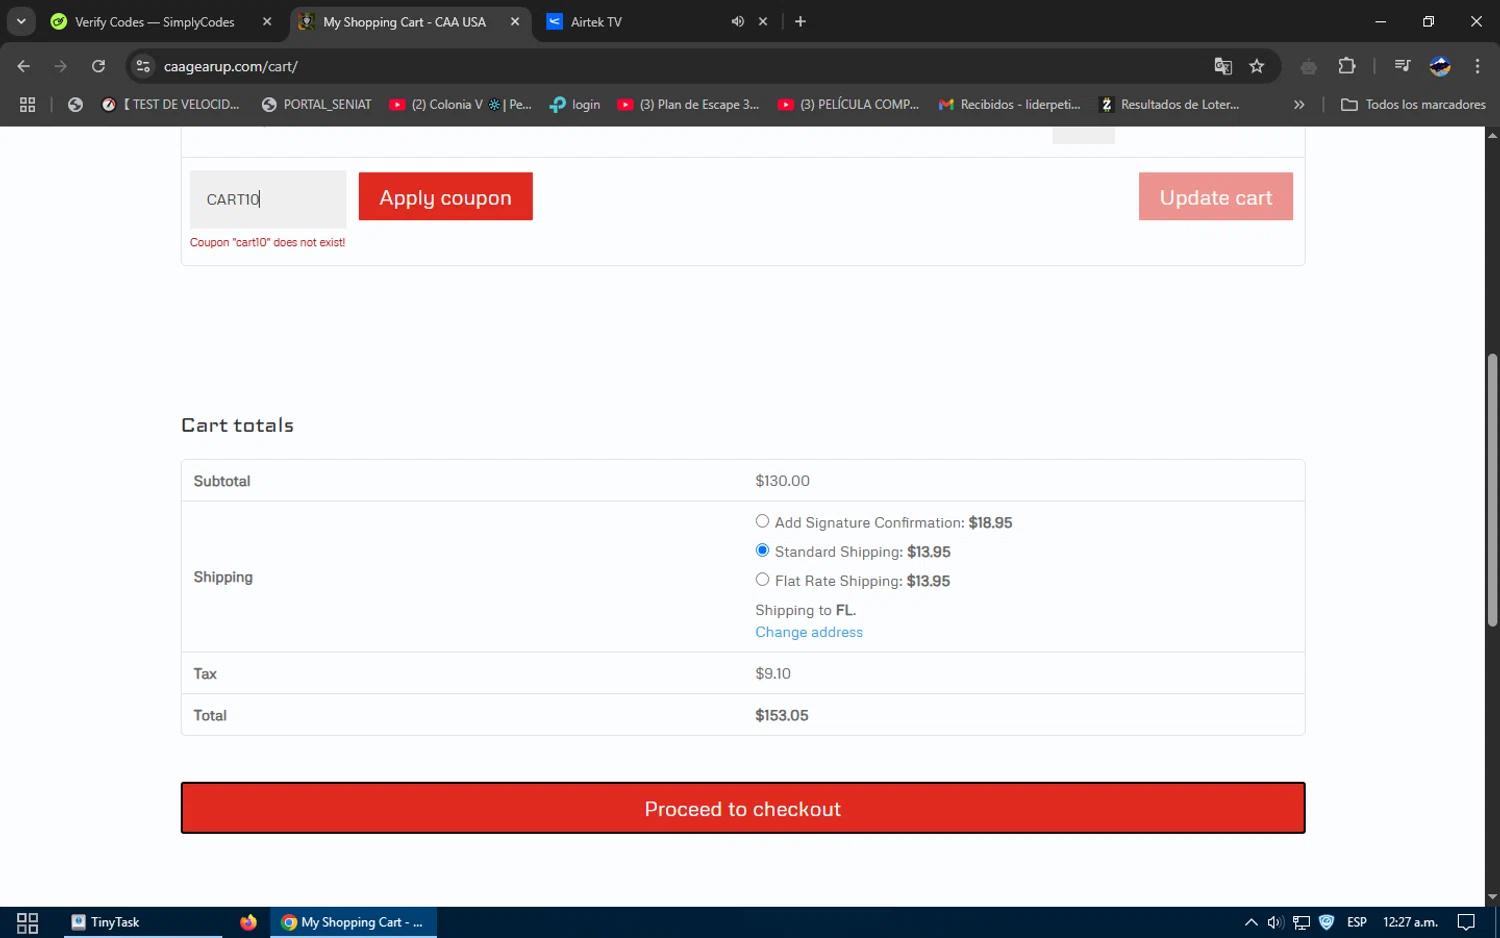Close the Verify Codes tab
The height and width of the screenshot is (938, 1500).
pos(267,21)
